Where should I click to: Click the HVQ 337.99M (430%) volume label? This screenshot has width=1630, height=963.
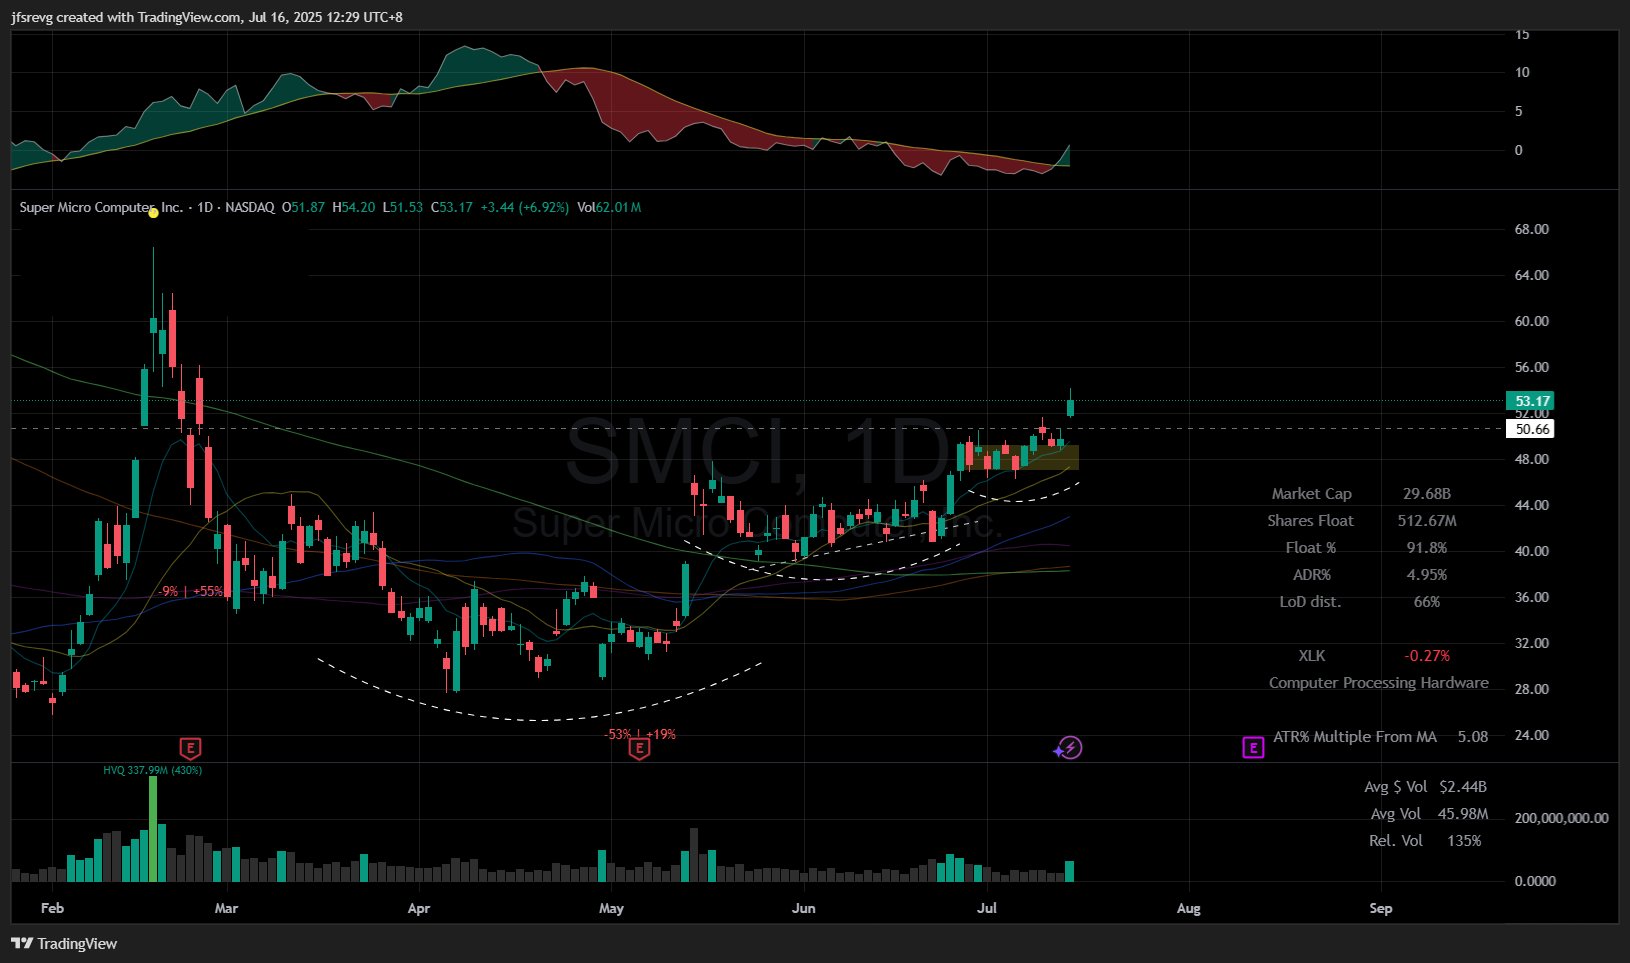tap(153, 770)
